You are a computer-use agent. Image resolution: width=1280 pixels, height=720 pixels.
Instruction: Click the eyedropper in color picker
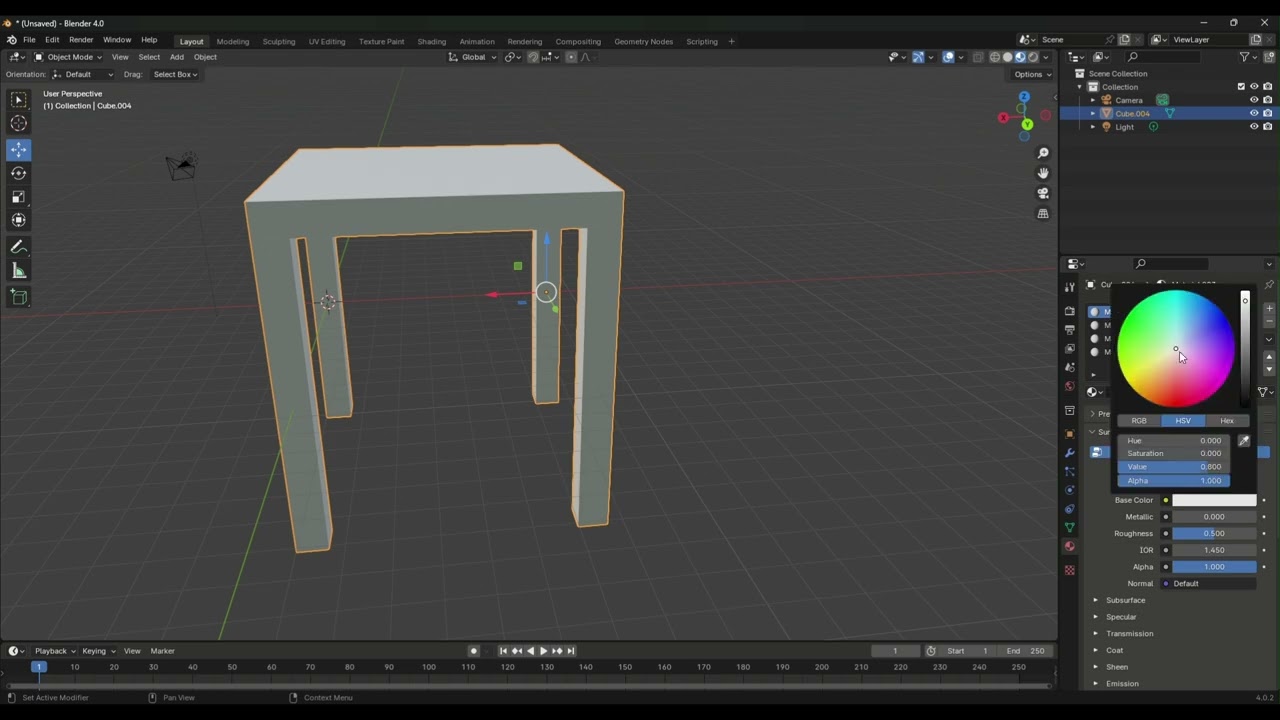(x=1244, y=441)
